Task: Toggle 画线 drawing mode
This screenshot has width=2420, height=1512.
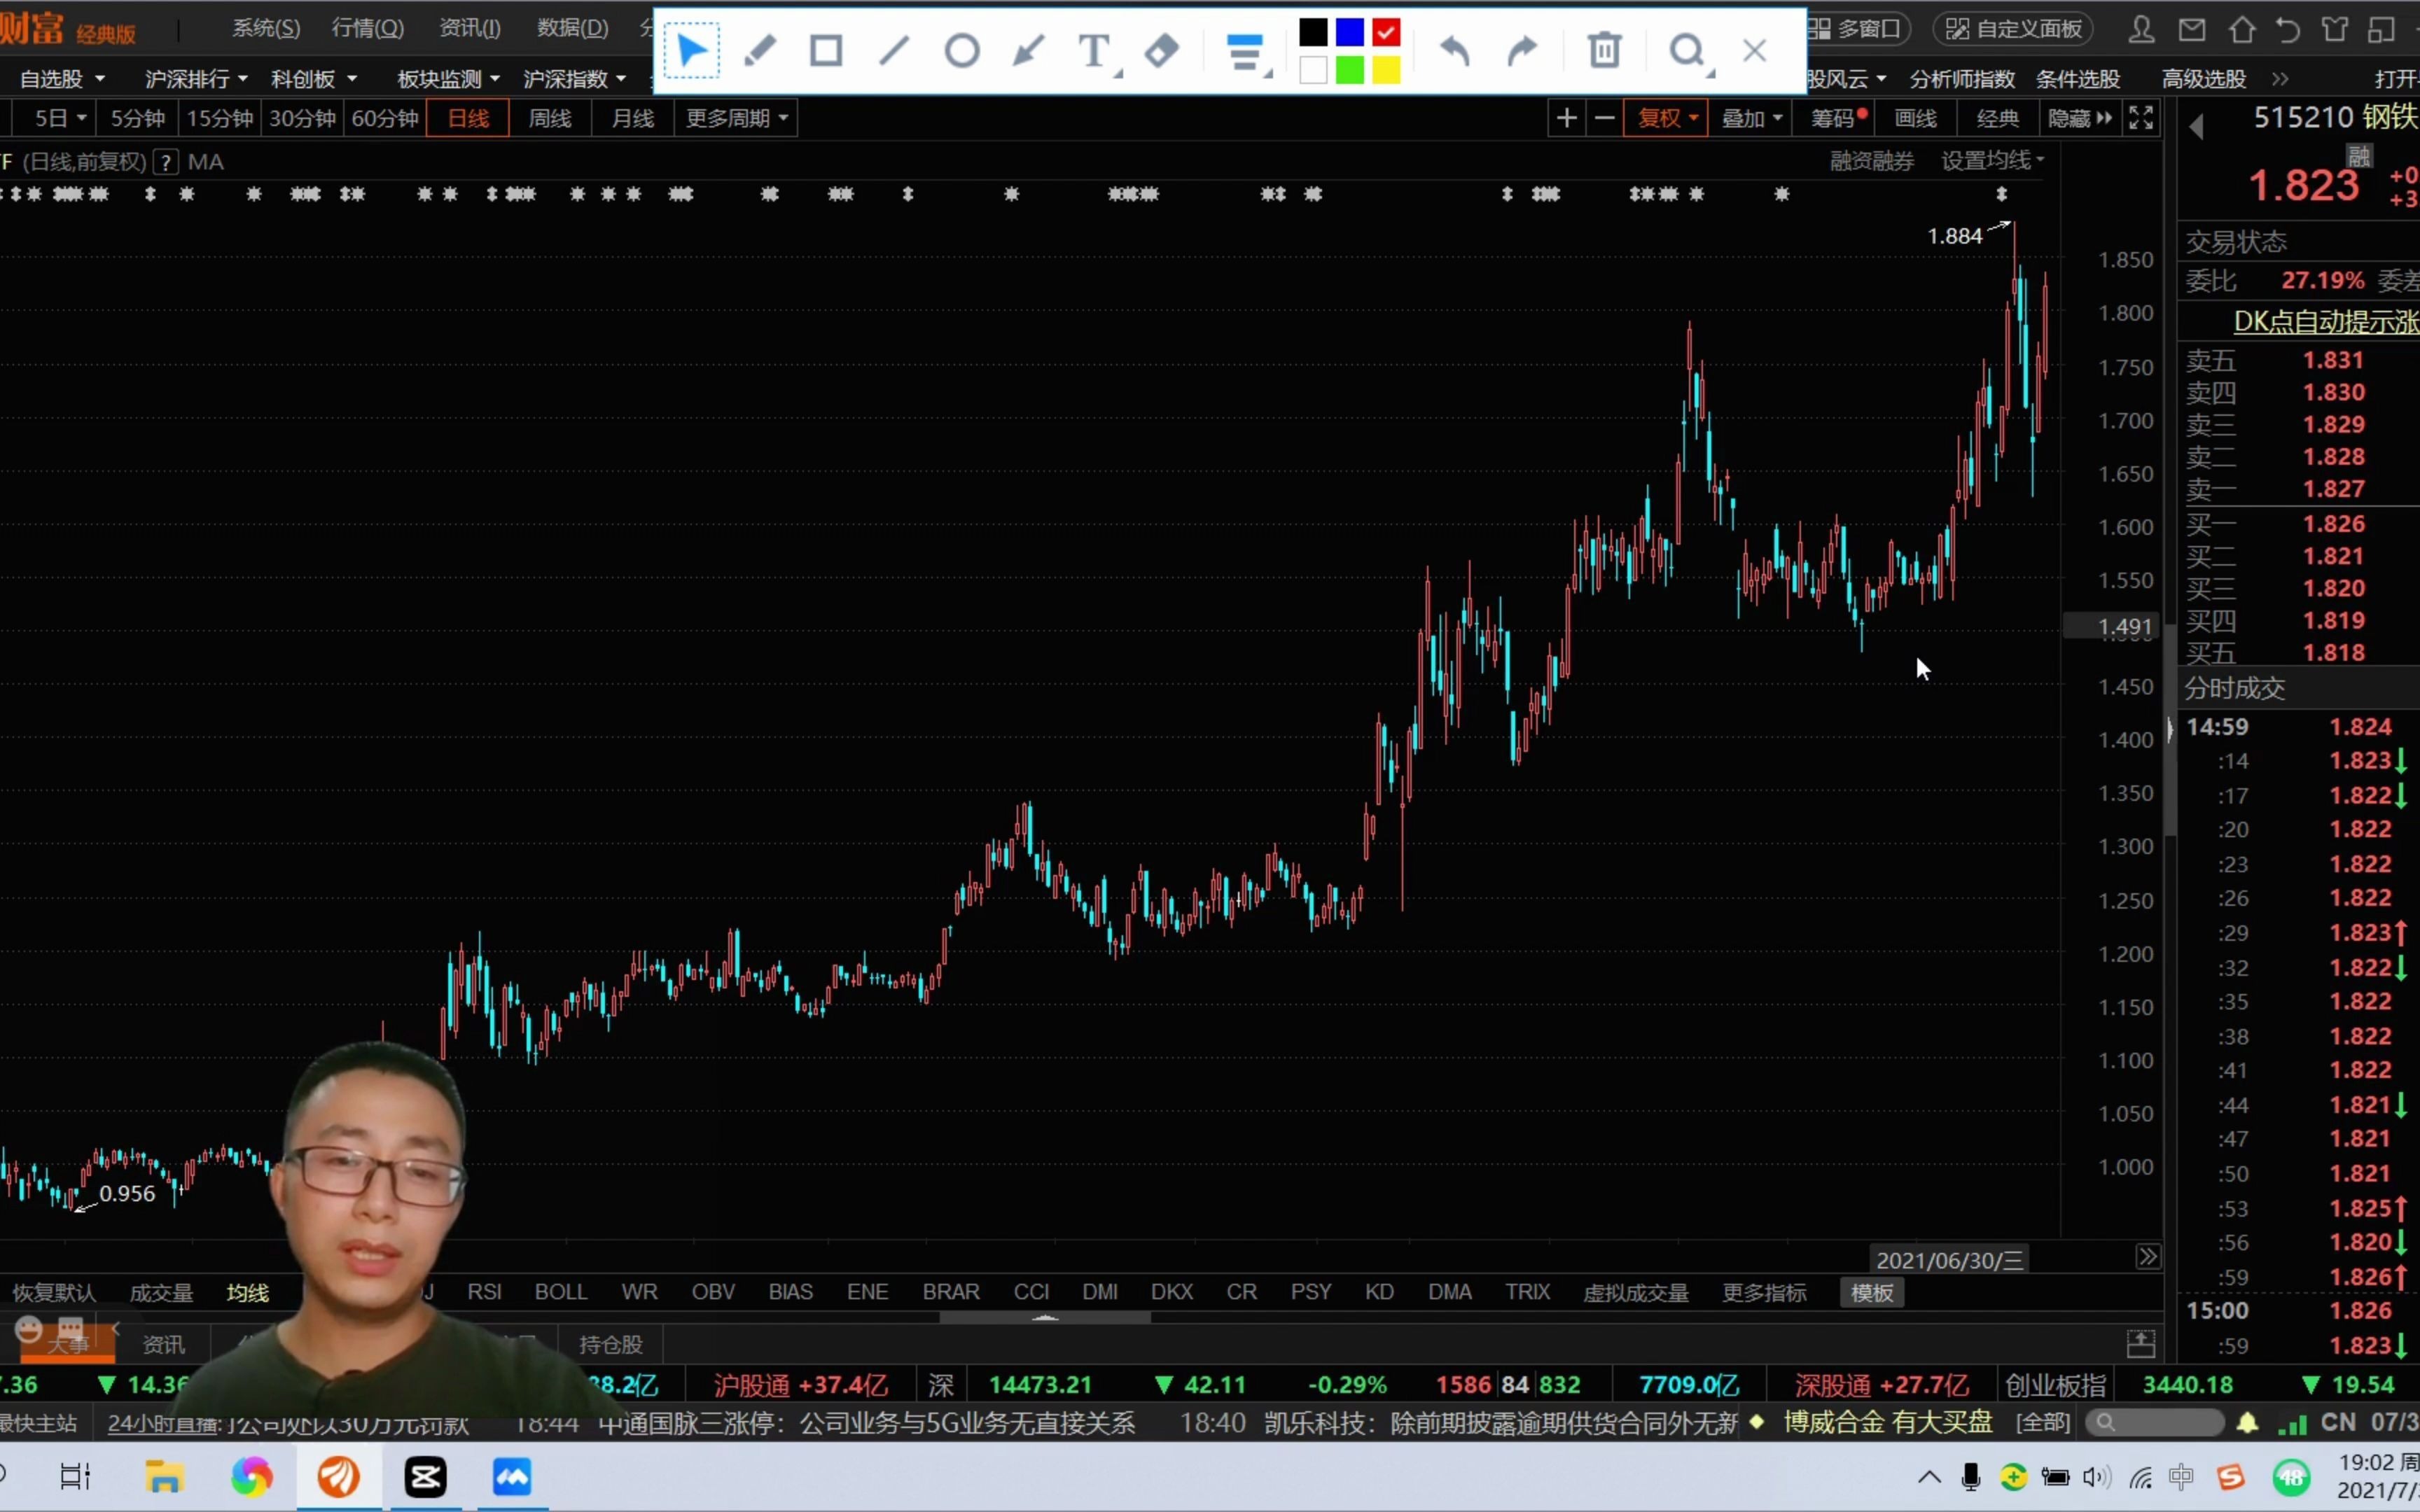Action: coord(1915,118)
